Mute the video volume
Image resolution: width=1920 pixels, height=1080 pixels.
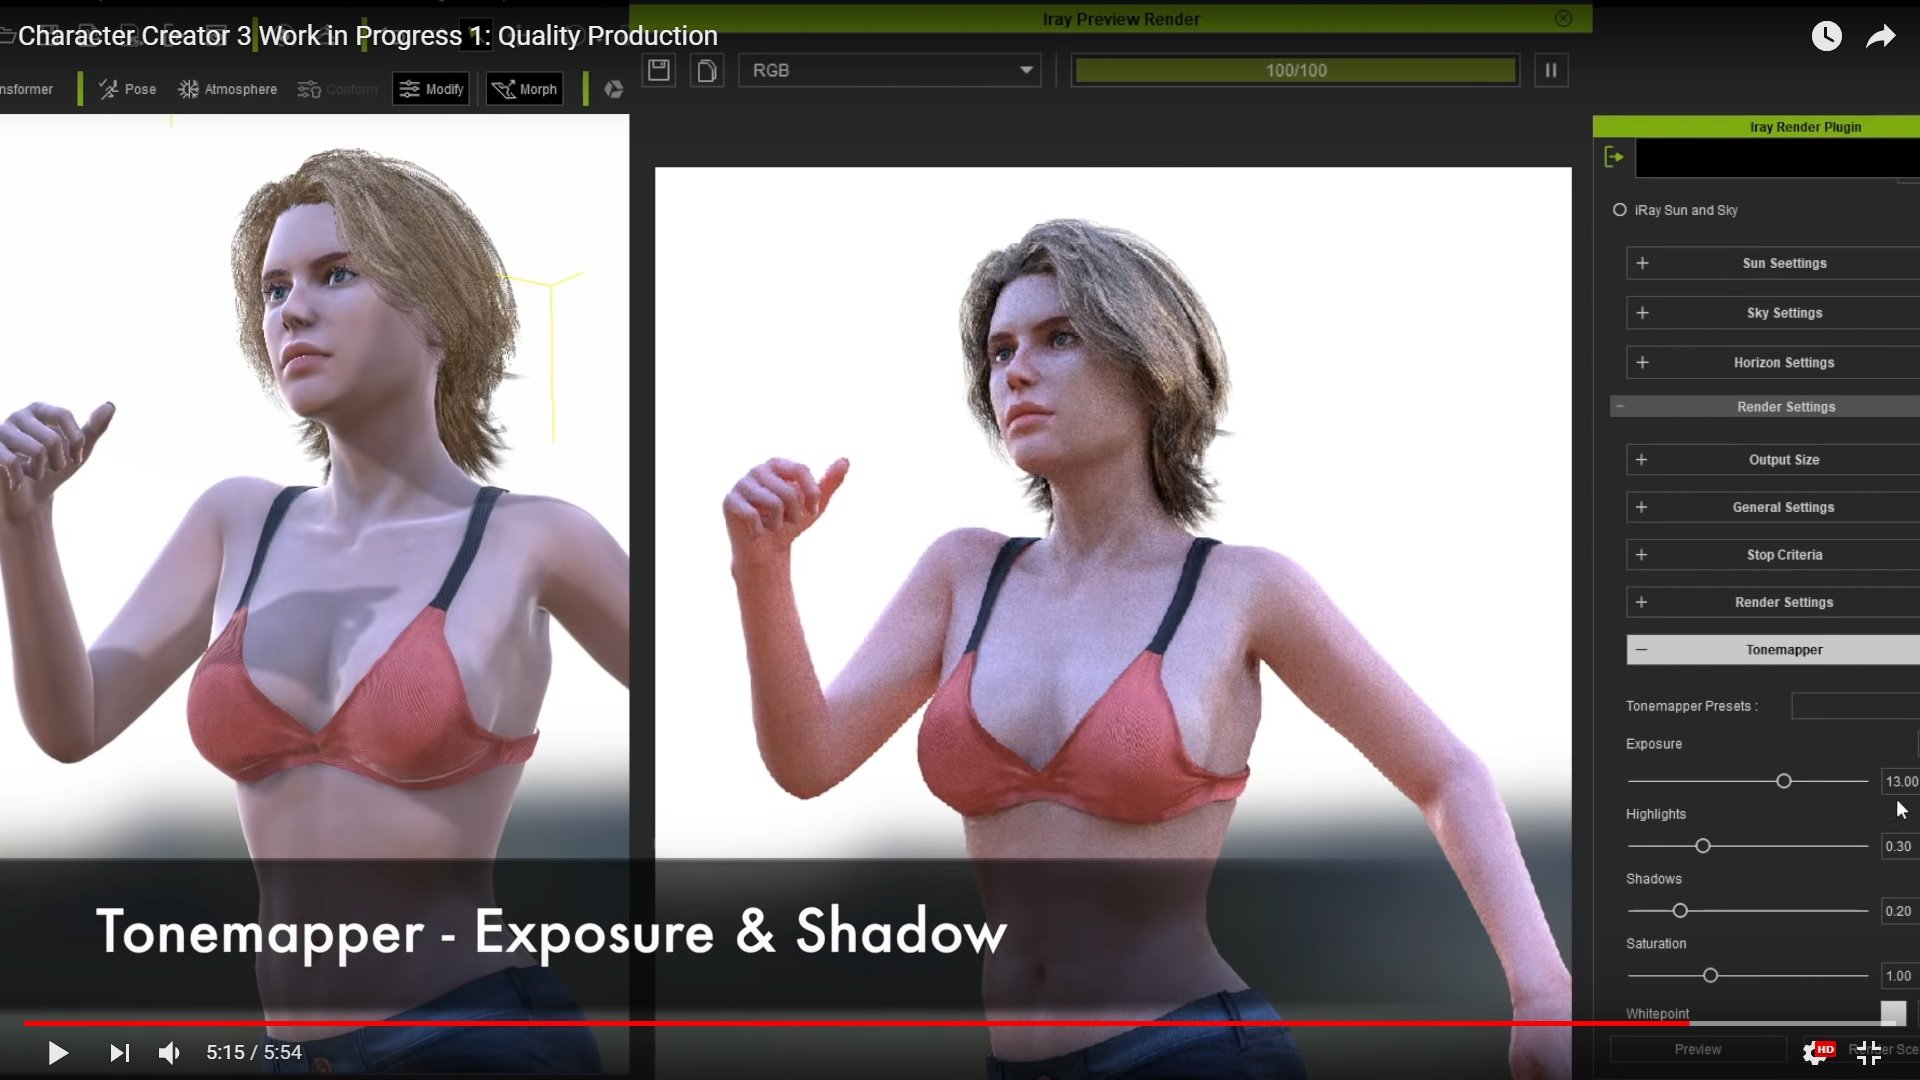[170, 1052]
